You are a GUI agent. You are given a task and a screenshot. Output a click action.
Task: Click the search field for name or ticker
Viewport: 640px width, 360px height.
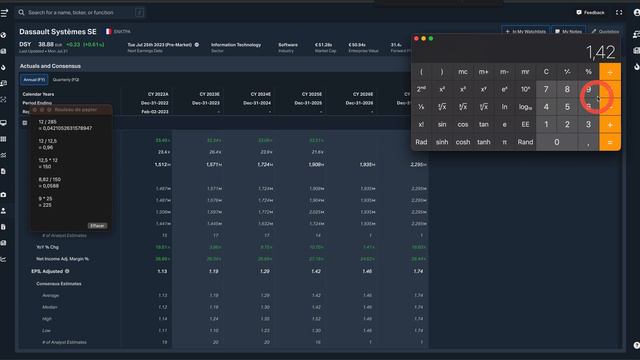(81, 13)
